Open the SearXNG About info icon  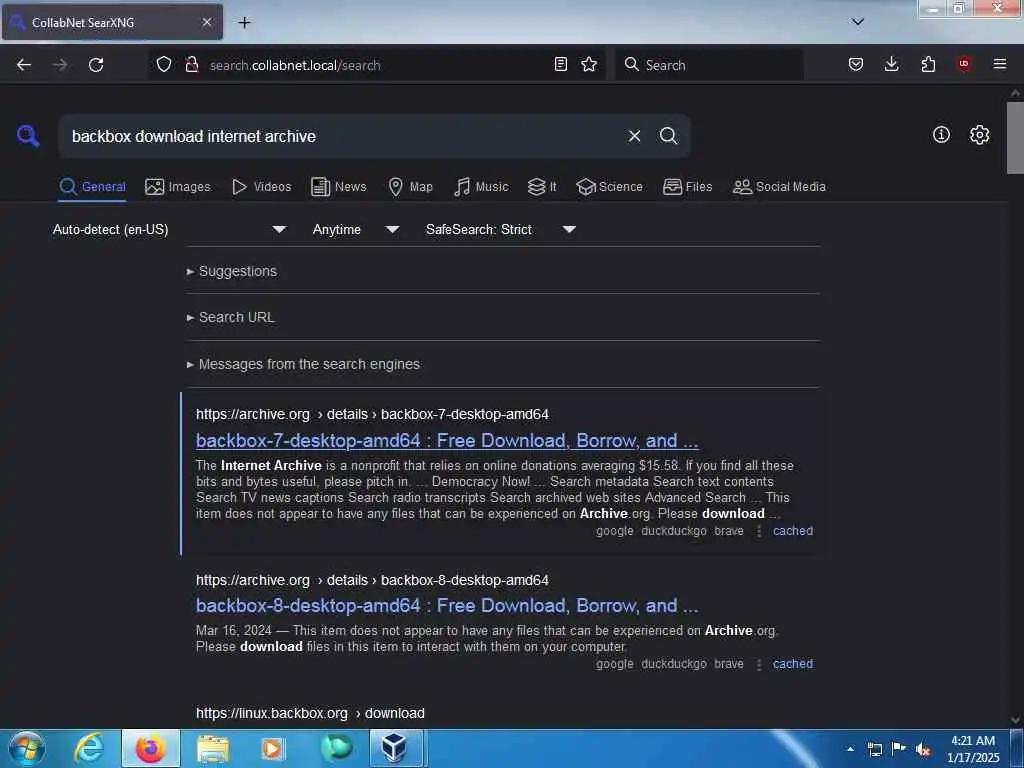(x=941, y=135)
